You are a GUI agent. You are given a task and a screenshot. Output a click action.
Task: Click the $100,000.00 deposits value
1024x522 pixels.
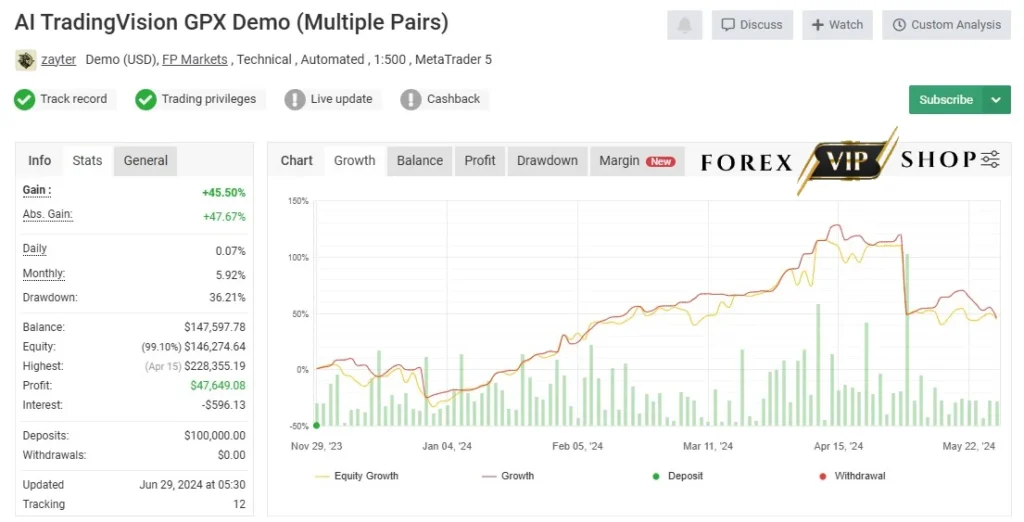click(215, 435)
